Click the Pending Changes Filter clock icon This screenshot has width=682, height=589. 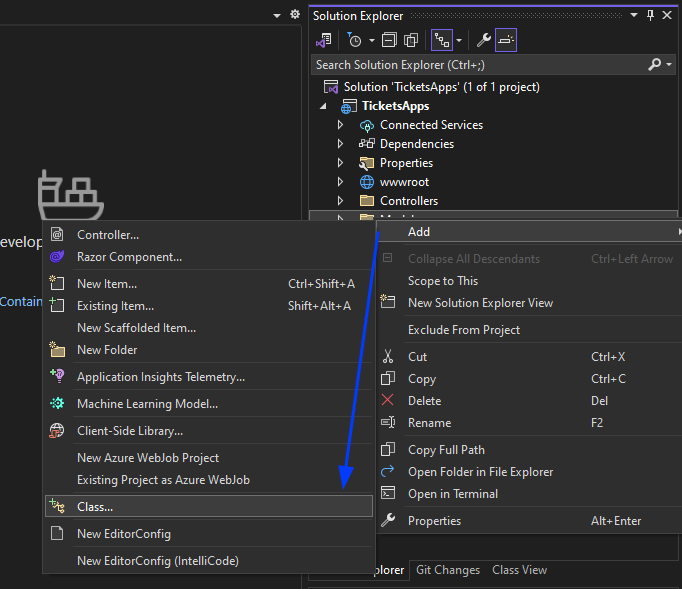(x=354, y=40)
